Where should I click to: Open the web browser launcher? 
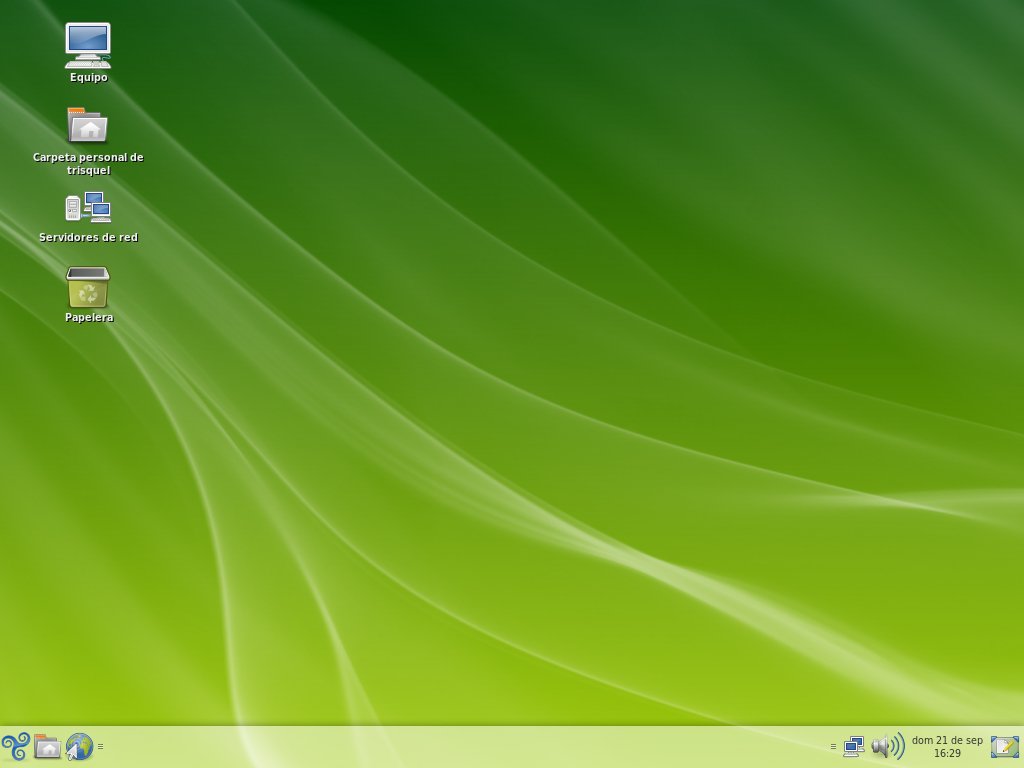tap(79, 746)
